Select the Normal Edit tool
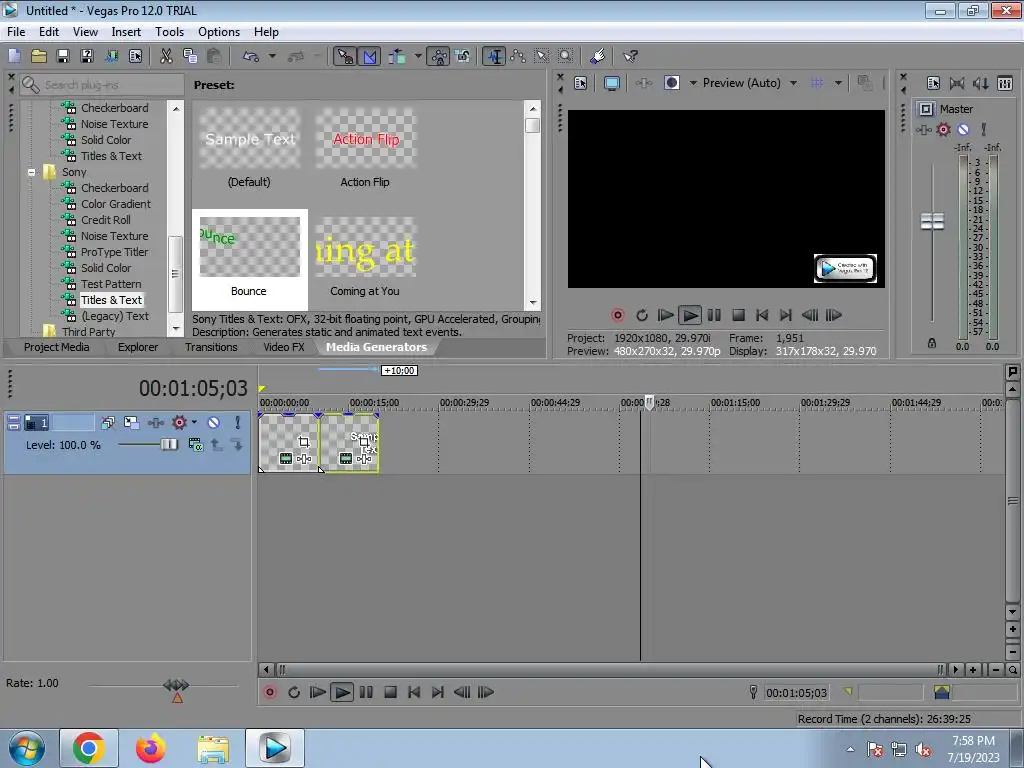The image size is (1024, 768). 494,56
